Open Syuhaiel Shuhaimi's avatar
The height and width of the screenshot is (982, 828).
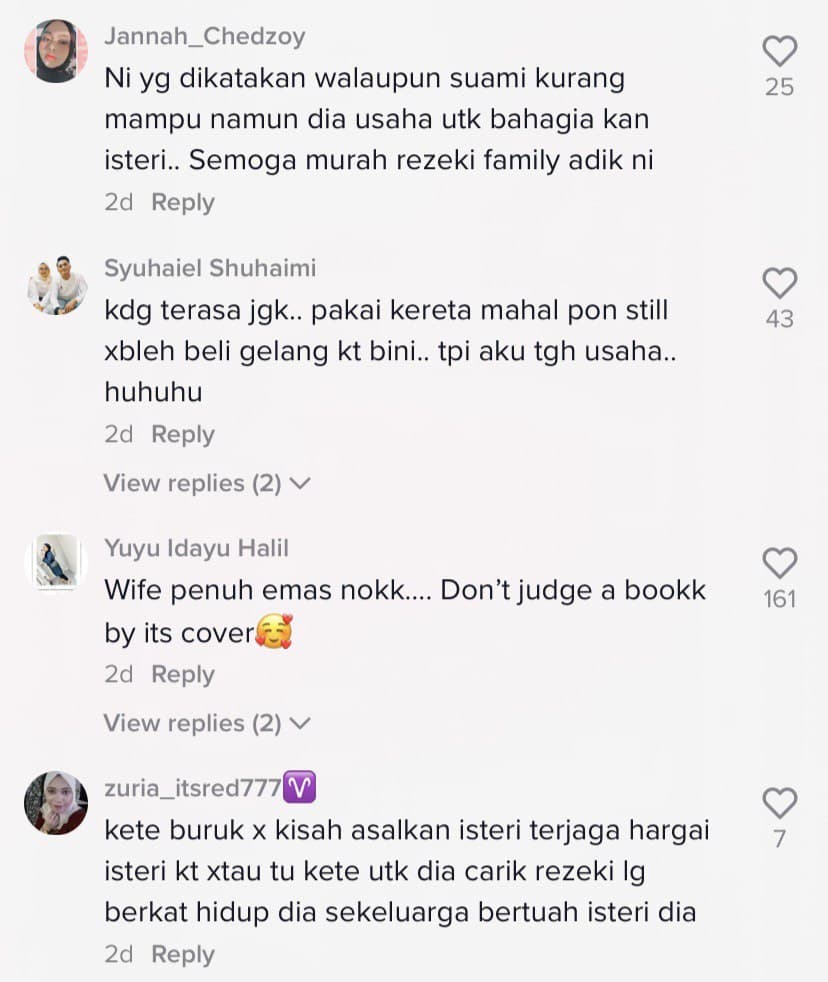tap(56, 286)
